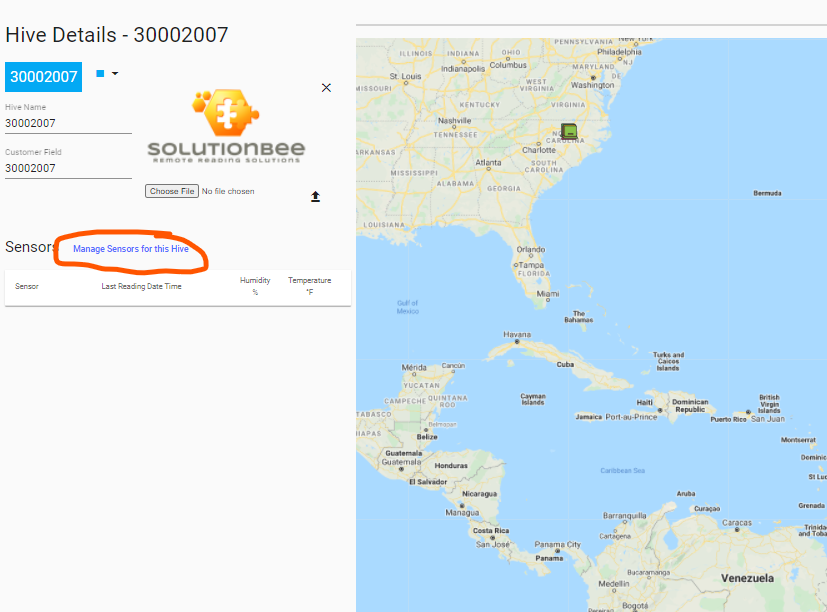Select the blue 30002007 hive tab
This screenshot has width=827, height=612.
coord(44,77)
